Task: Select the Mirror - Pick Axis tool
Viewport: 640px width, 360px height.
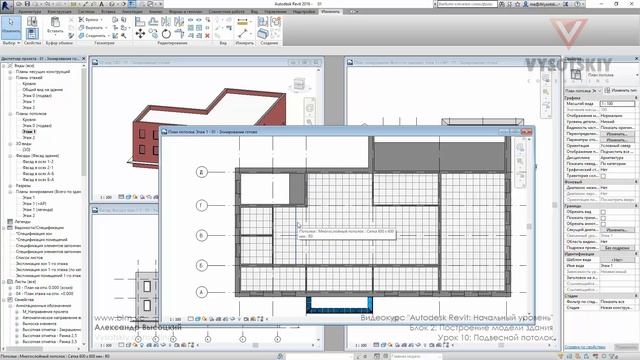Action: pyautogui.click(x=166, y=22)
